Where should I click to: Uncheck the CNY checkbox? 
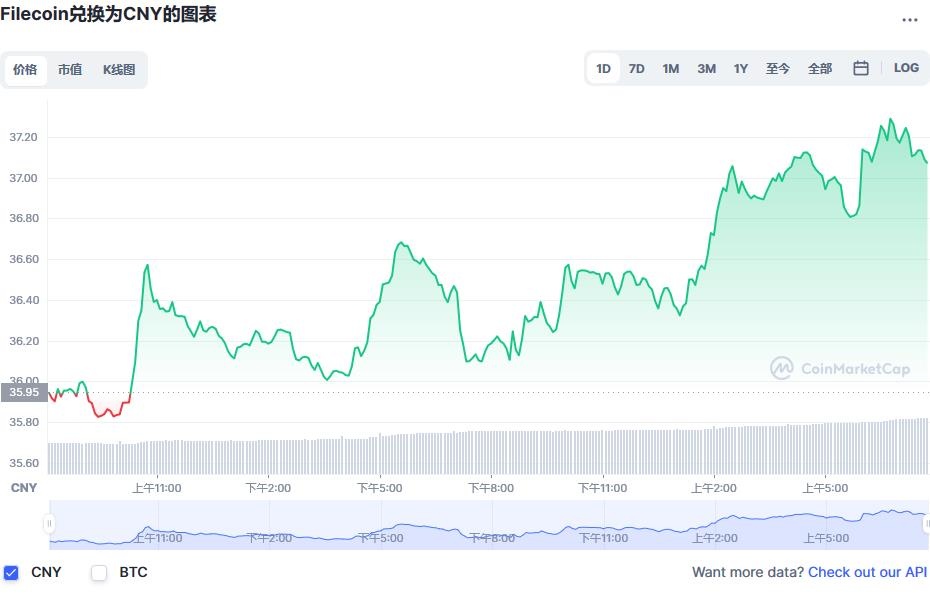tap(13, 573)
